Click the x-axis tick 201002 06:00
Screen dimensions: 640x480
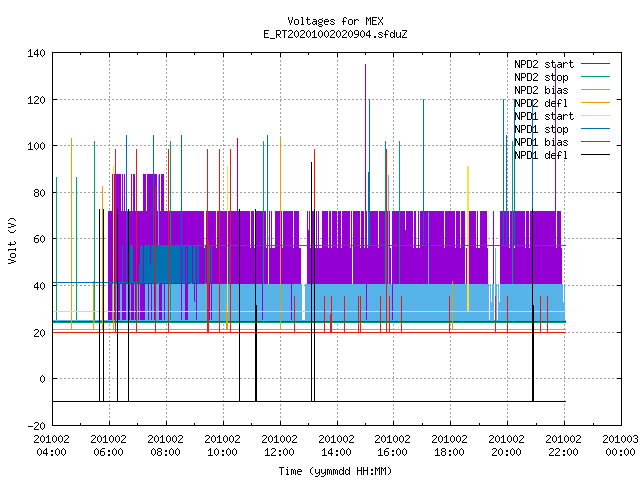tap(109, 446)
